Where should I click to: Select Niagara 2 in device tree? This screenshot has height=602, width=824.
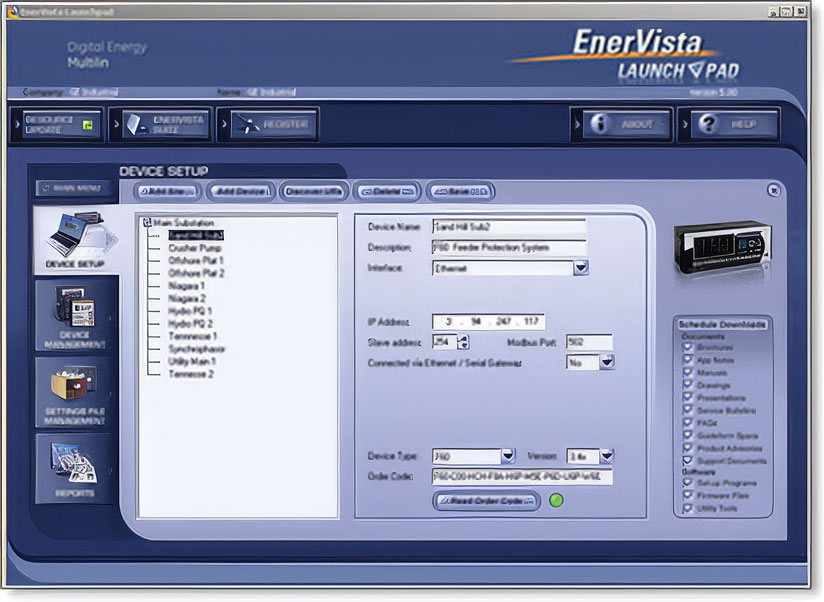point(187,298)
